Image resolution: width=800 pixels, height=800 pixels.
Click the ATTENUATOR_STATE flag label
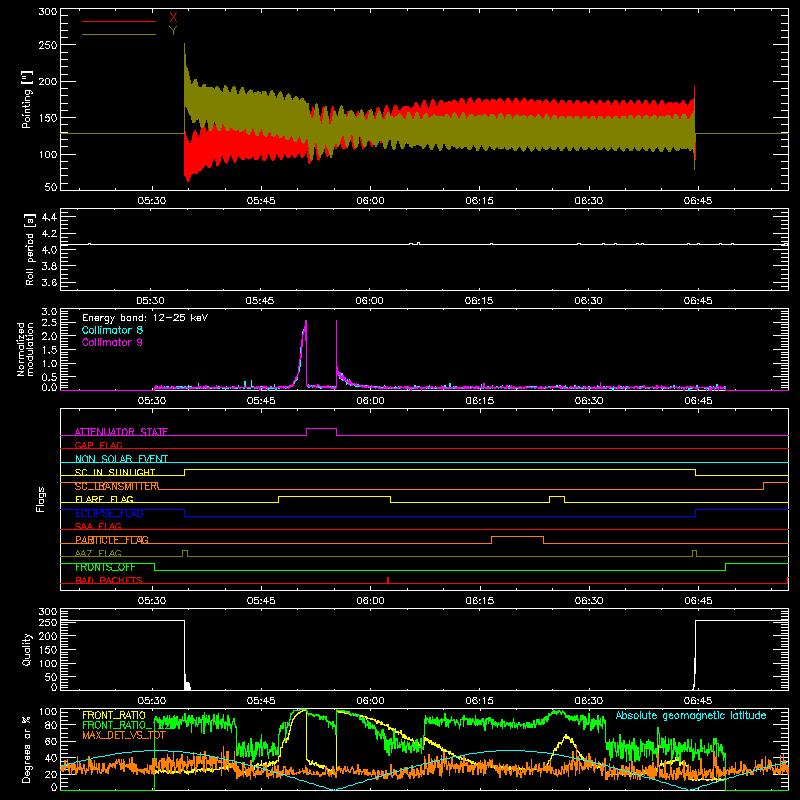coord(121,432)
